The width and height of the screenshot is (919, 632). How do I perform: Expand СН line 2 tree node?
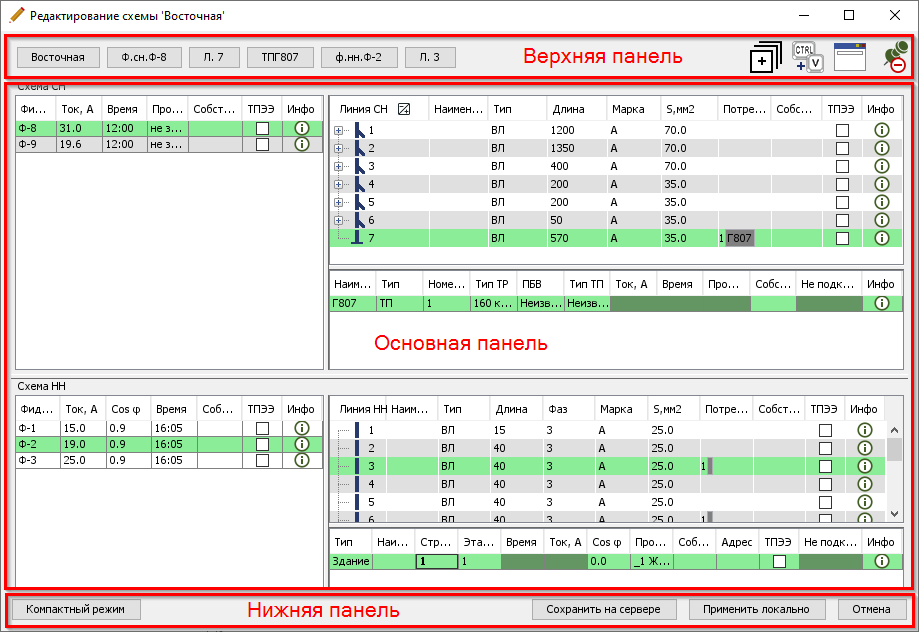339,148
